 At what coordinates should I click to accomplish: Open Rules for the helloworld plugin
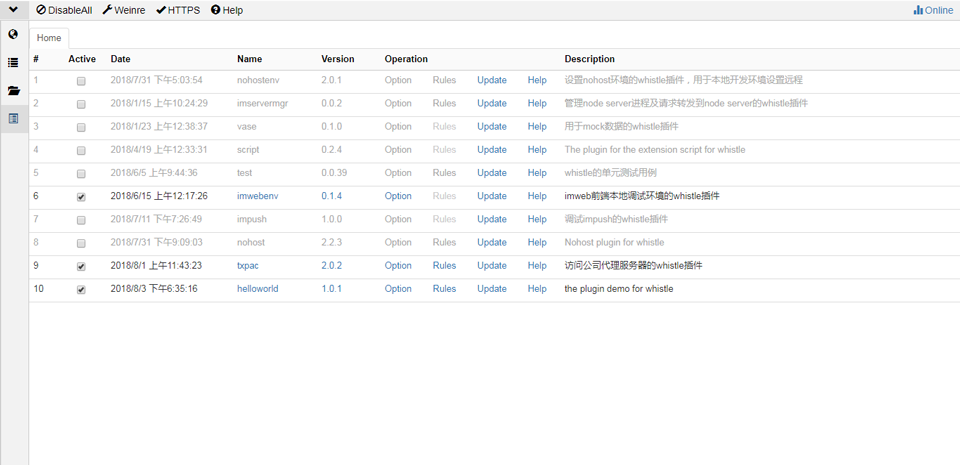click(x=444, y=289)
